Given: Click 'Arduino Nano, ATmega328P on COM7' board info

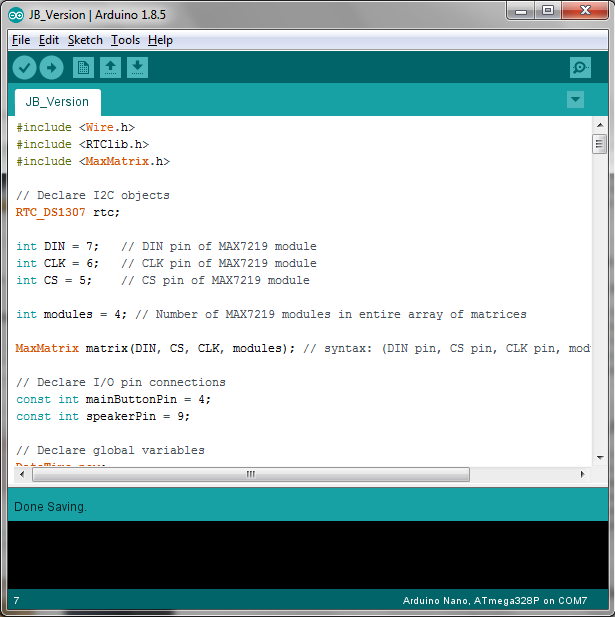Looking at the screenshot, I should click(495, 600).
